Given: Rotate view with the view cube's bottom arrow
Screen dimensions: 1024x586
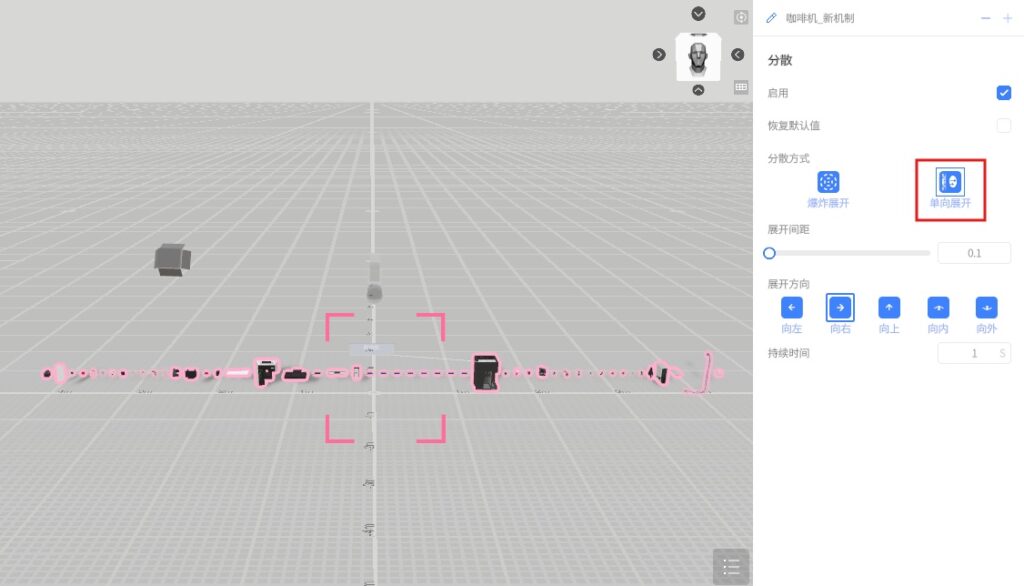Looking at the screenshot, I should (698, 90).
